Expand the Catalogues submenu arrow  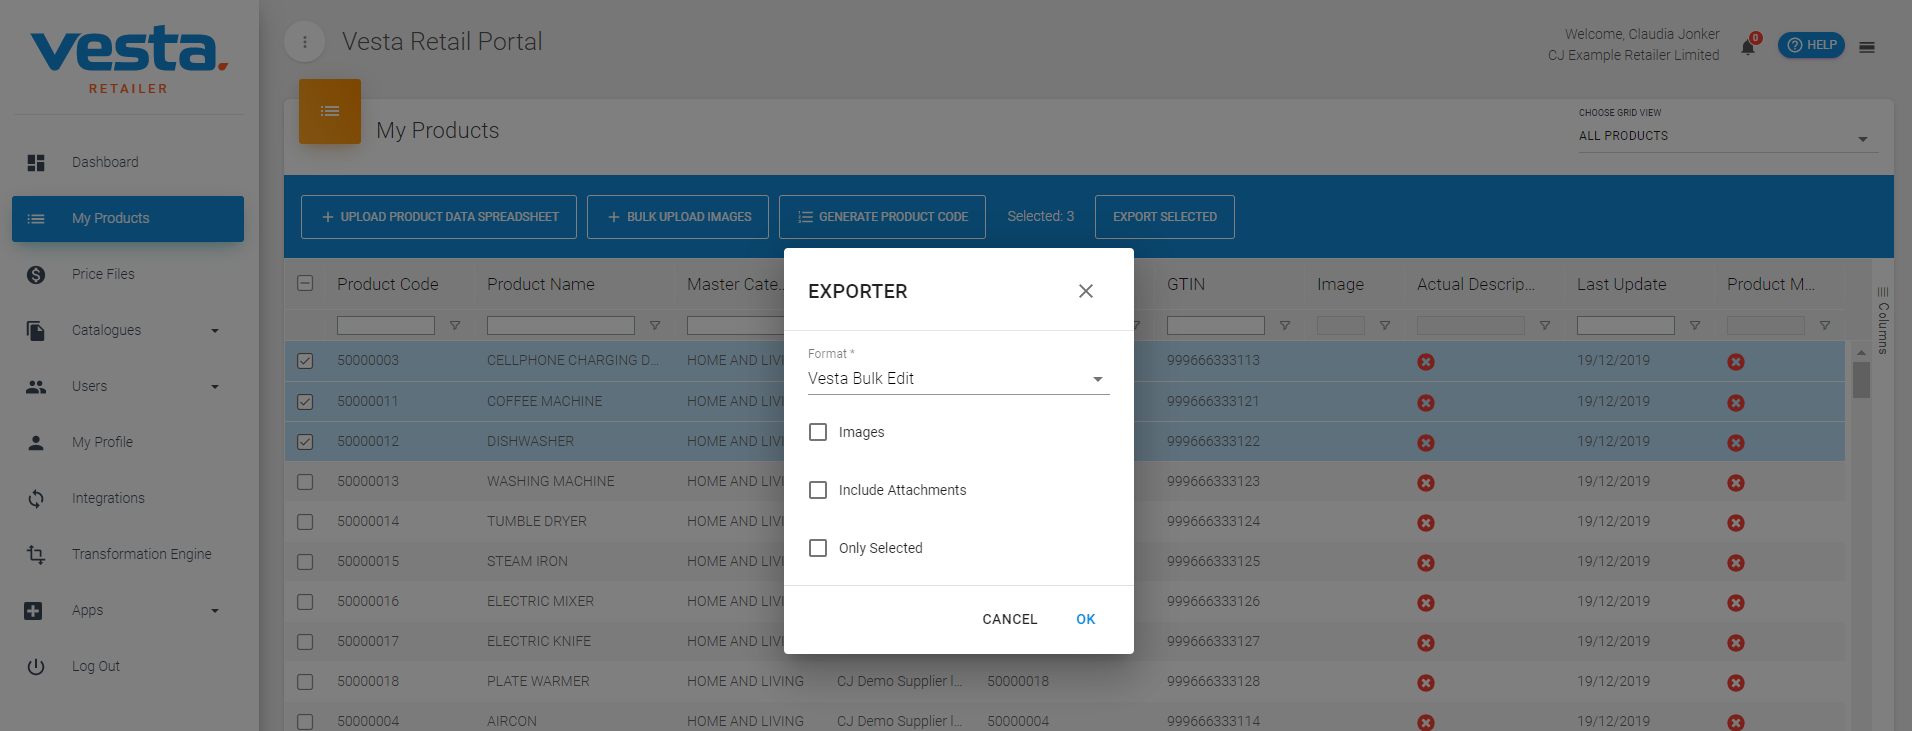(215, 331)
